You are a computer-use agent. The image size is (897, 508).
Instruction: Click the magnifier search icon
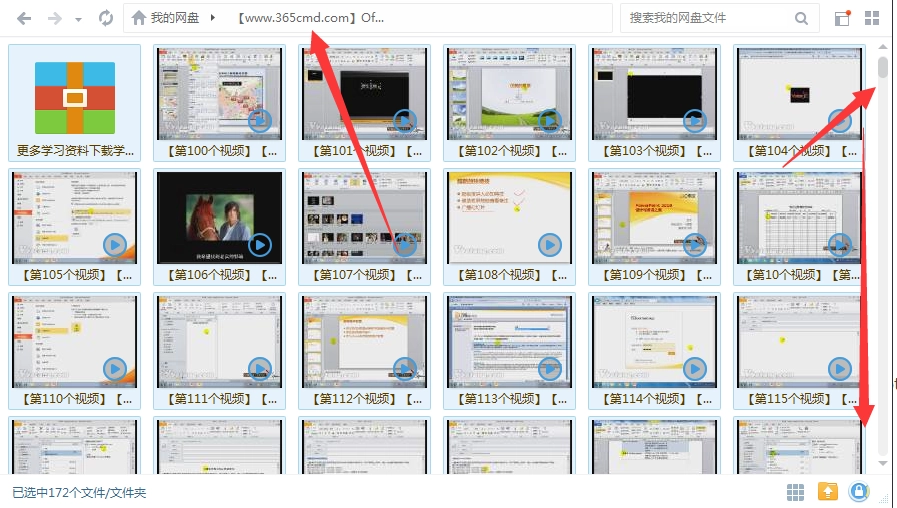801,18
